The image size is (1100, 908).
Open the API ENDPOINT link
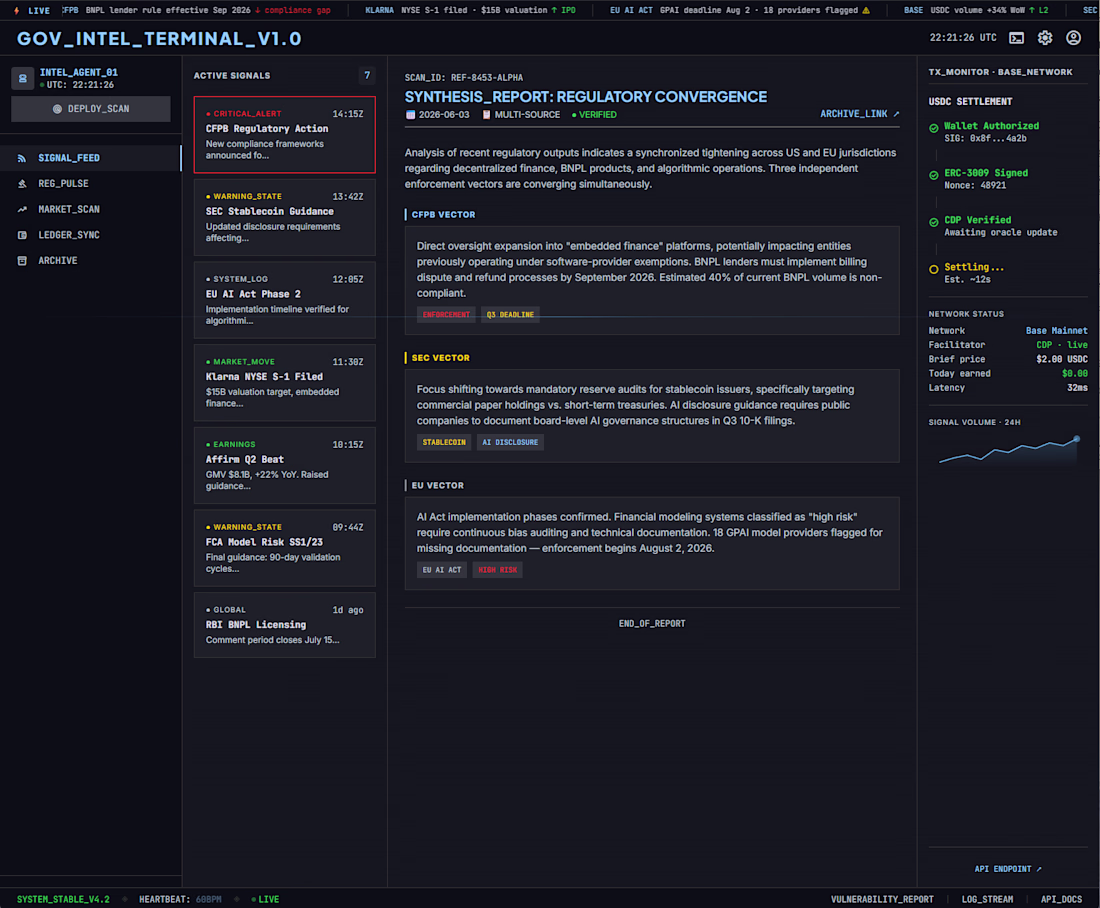[1007, 869]
